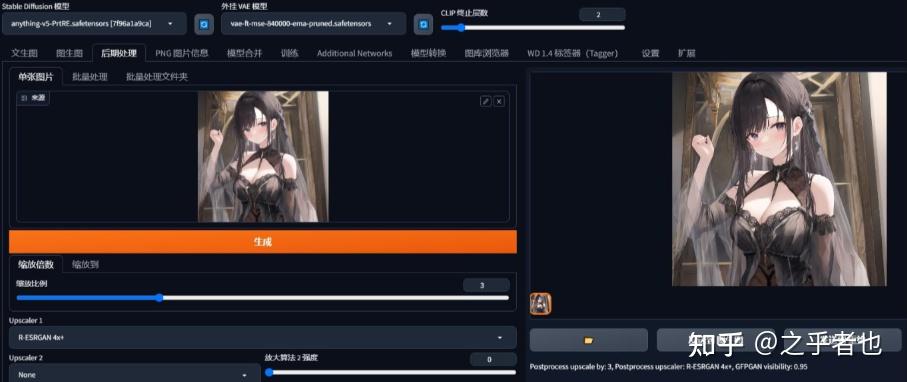Select the 缩放到 tab
The image size is (907, 382).
point(86,265)
